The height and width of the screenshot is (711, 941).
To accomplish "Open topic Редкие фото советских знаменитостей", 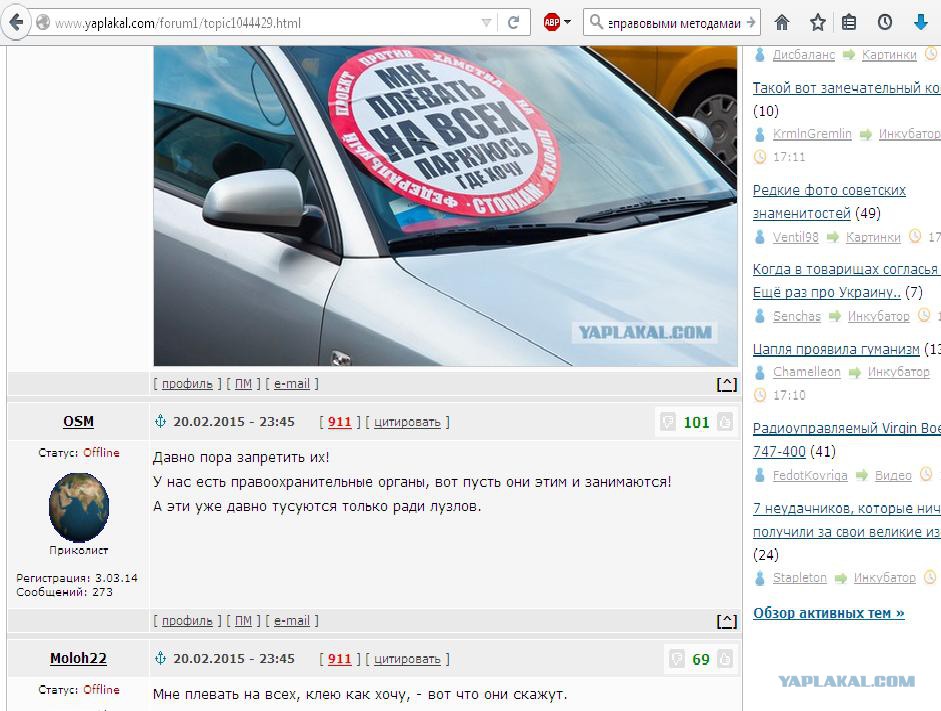I will [829, 202].
